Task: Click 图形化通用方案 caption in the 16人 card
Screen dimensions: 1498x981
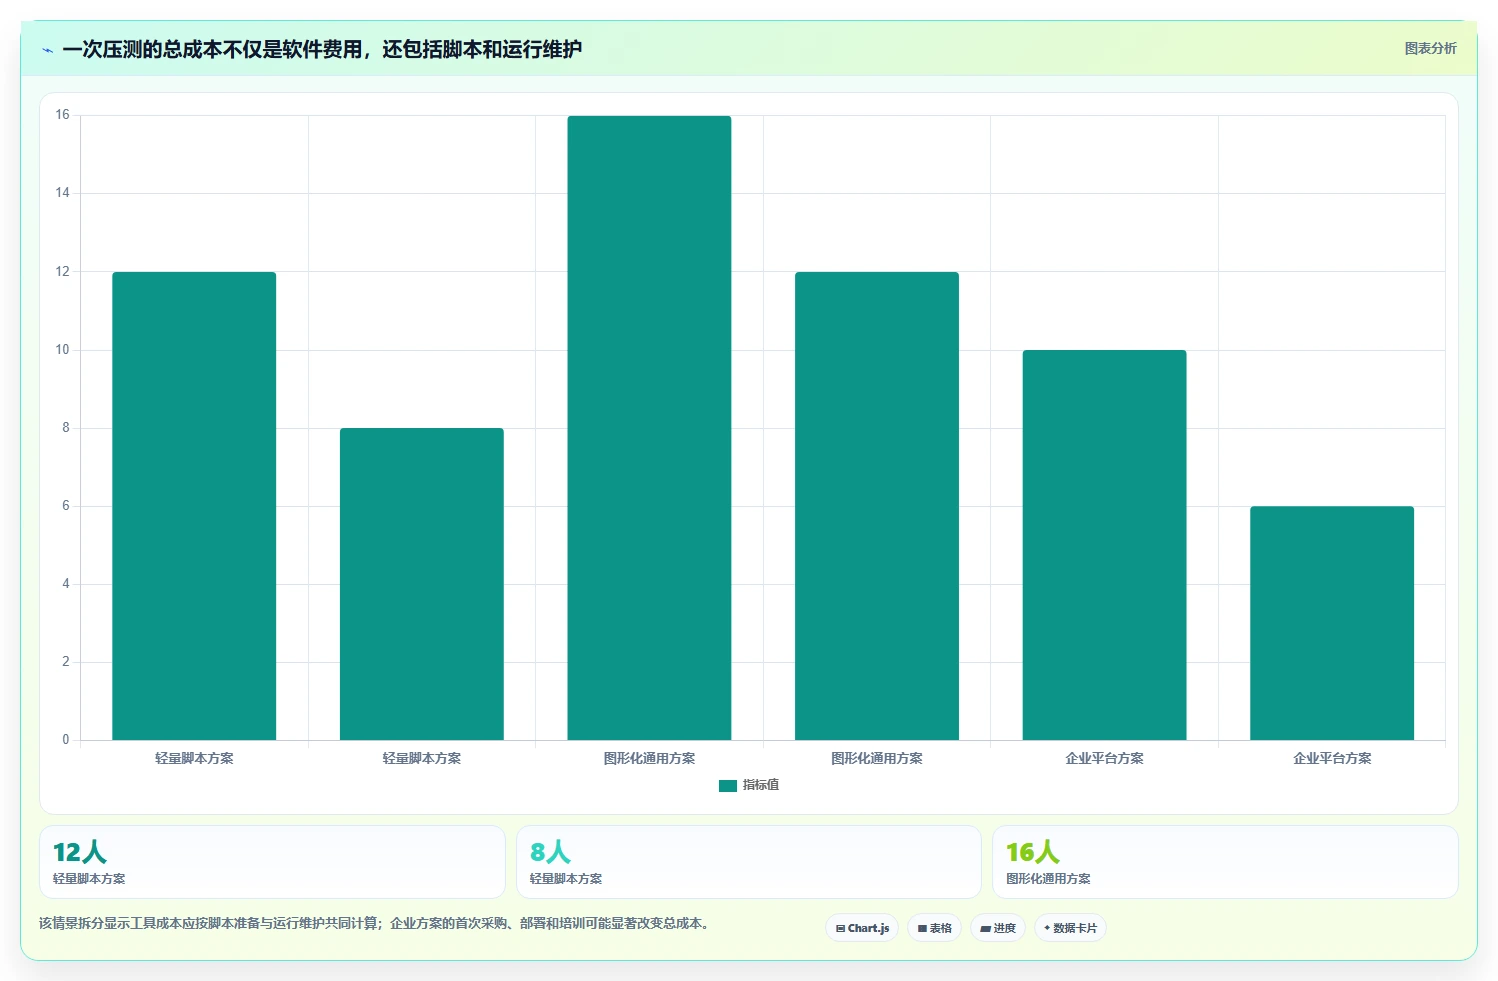Action: click(x=1048, y=879)
